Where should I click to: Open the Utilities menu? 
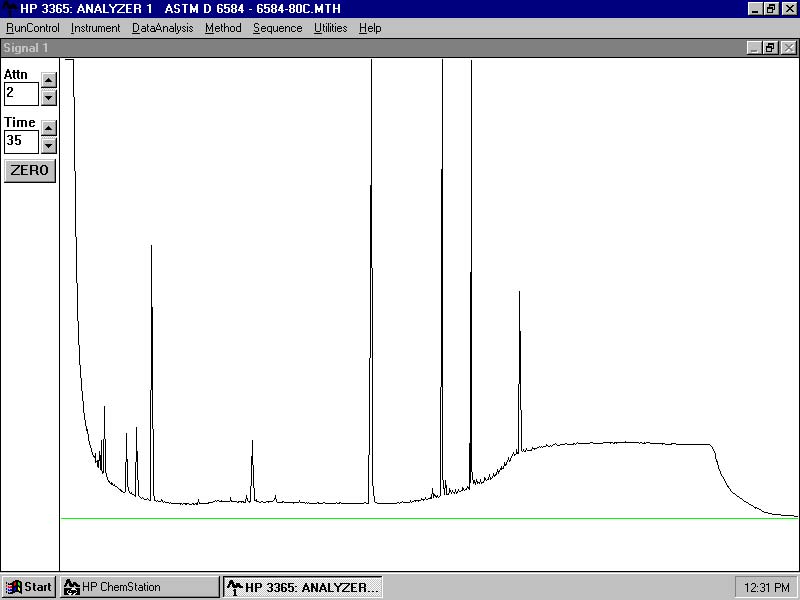coord(330,28)
